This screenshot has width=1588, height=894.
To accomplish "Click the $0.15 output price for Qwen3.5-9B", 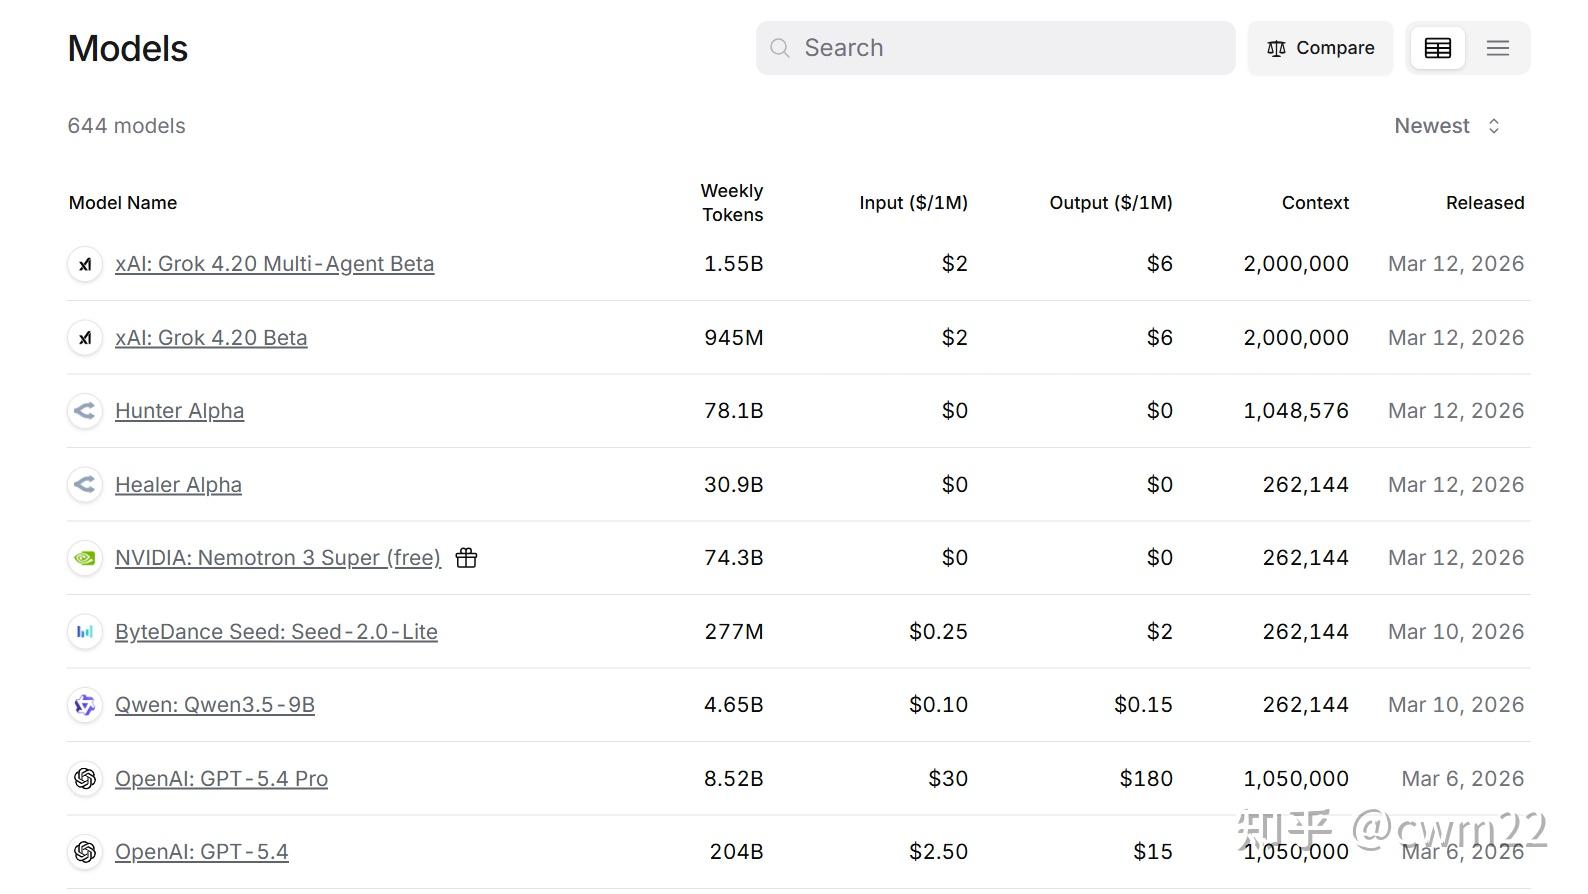I will coord(1143,705).
